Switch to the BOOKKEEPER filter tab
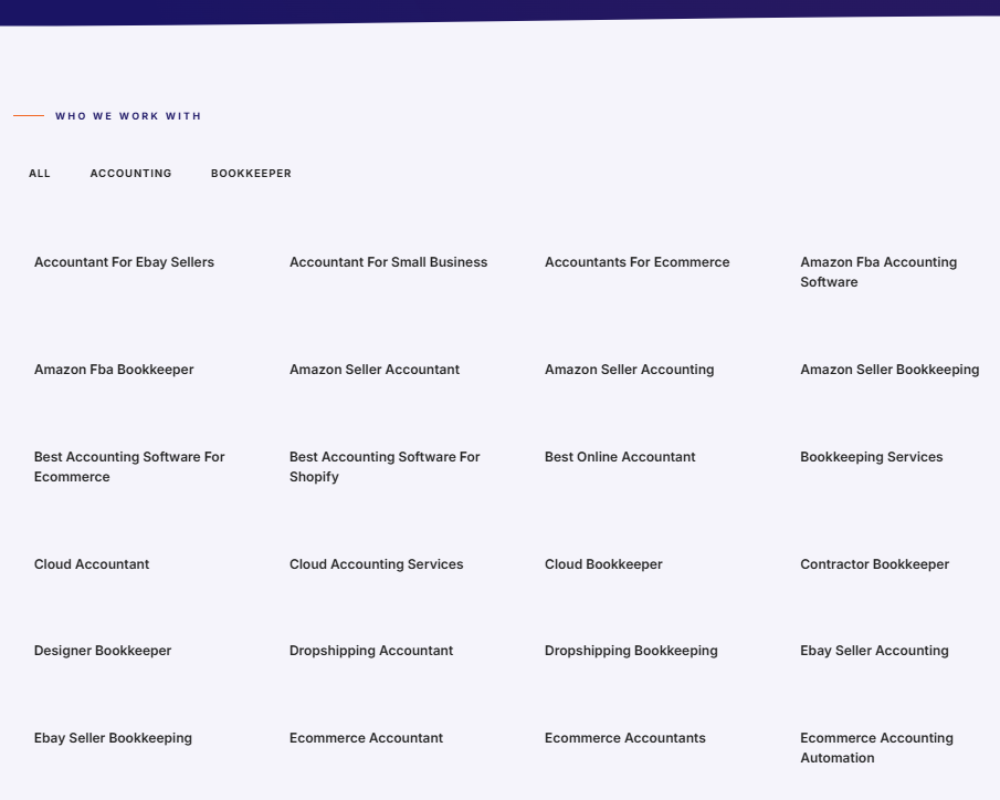The height and width of the screenshot is (800, 1000). (251, 174)
